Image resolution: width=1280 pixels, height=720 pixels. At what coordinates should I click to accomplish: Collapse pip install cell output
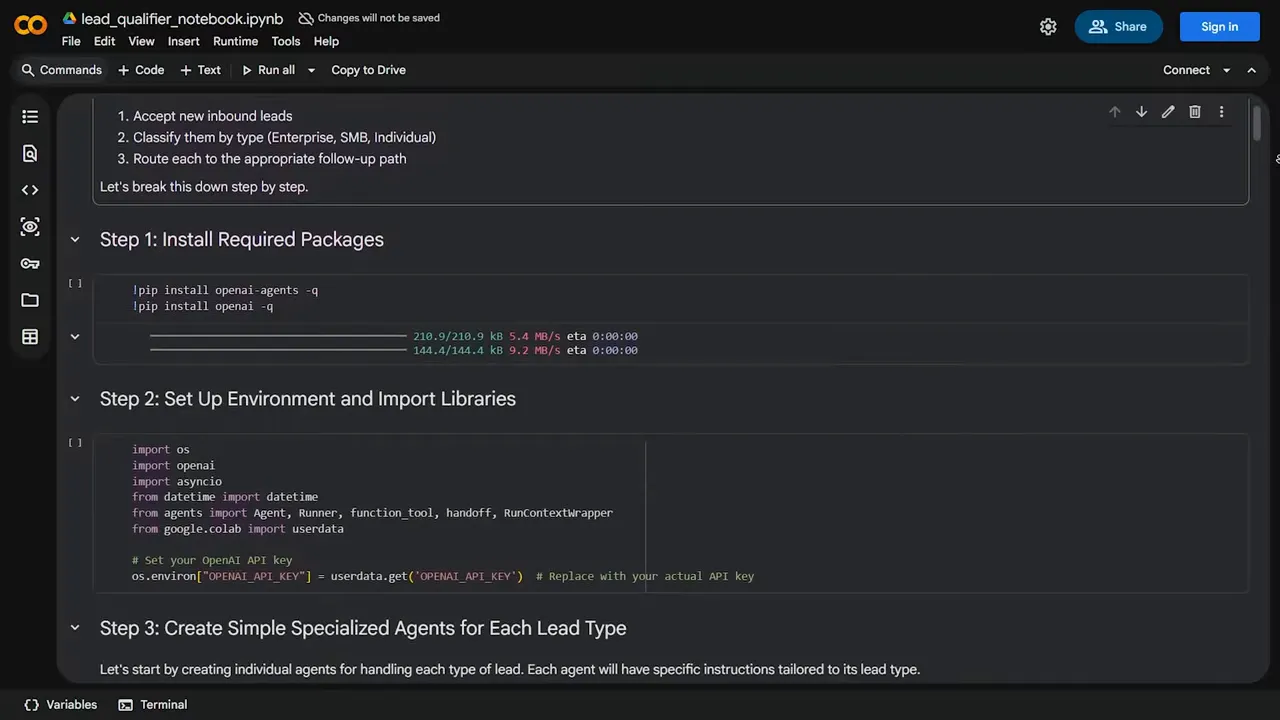pos(75,337)
